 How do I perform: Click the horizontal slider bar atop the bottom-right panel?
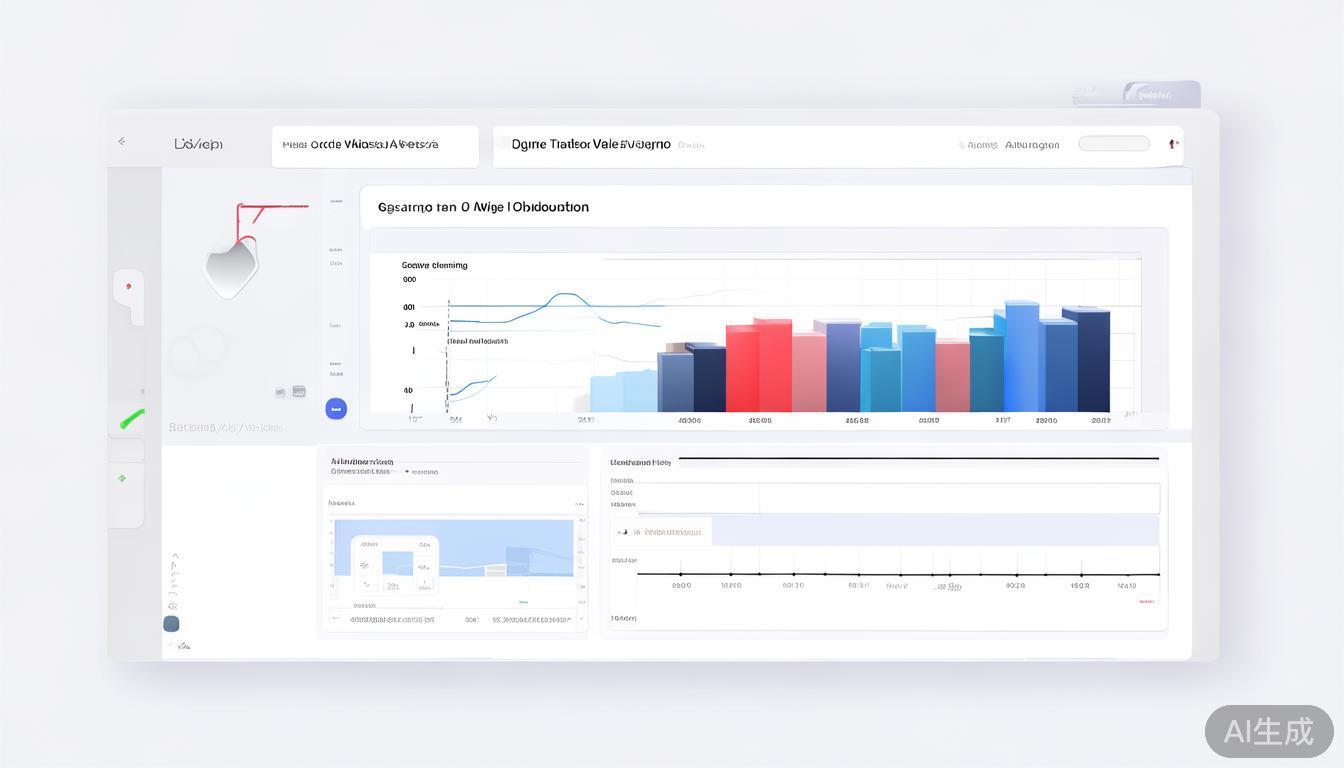[918, 459]
